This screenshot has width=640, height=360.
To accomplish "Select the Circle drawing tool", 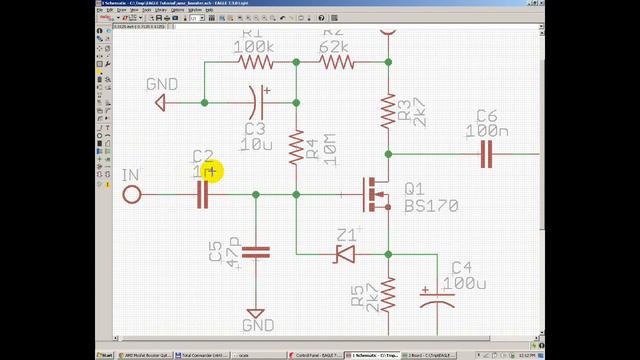I will [100, 136].
